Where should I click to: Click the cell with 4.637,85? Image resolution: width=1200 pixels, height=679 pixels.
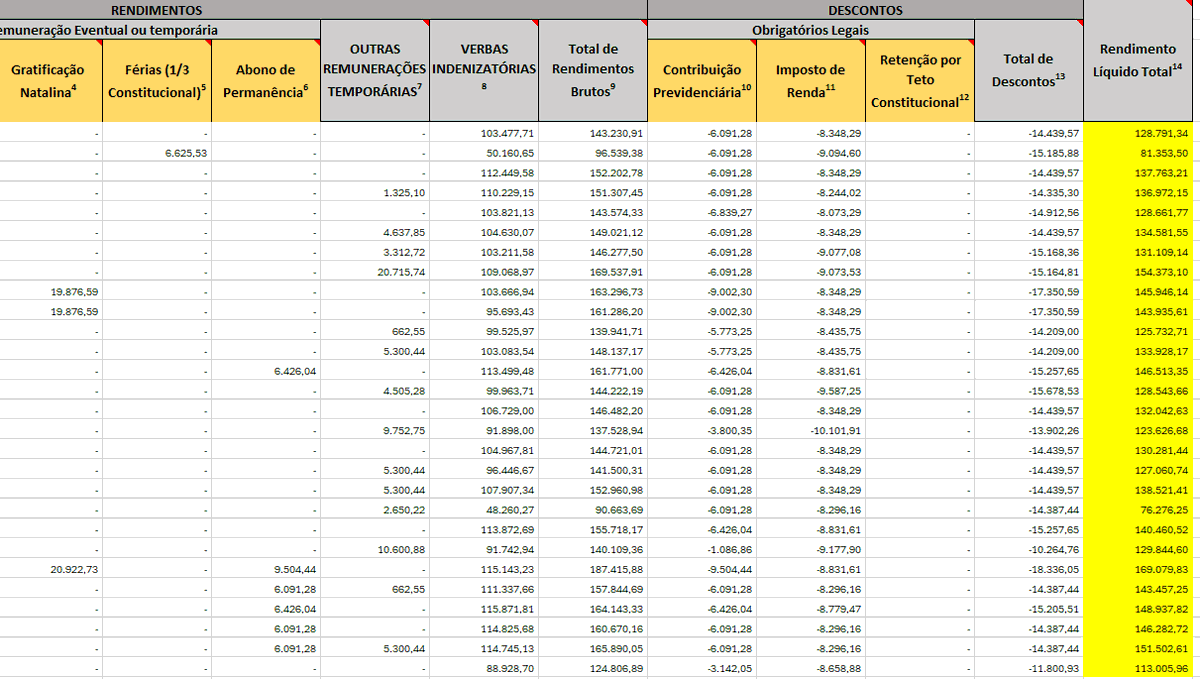pos(375,232)
